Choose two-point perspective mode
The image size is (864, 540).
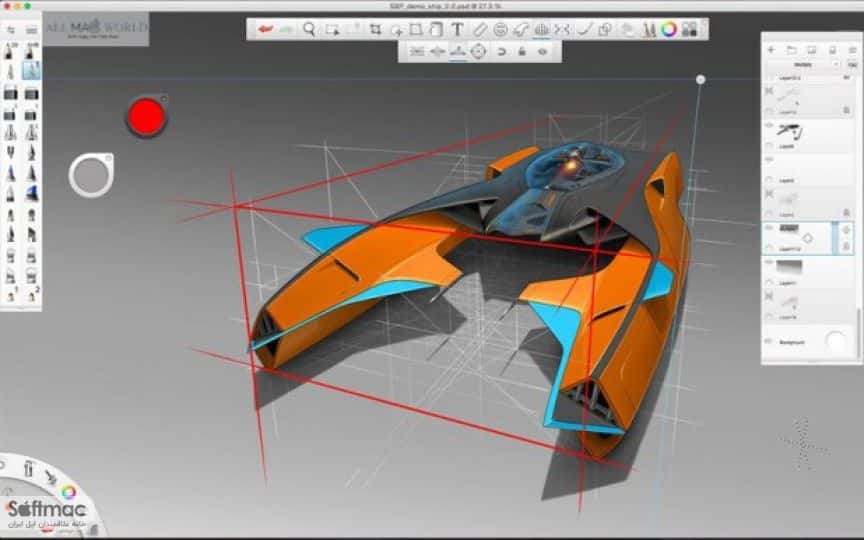pos(438,52)
